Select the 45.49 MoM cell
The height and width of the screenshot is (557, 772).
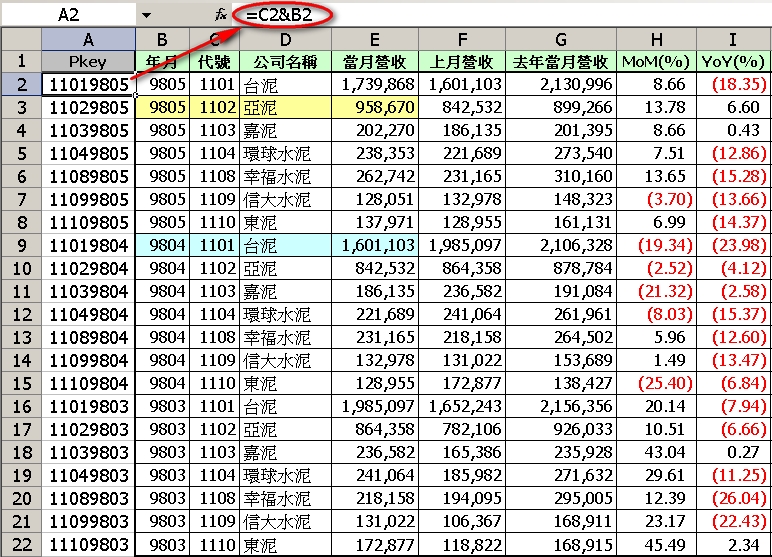(x=656, y=545)
